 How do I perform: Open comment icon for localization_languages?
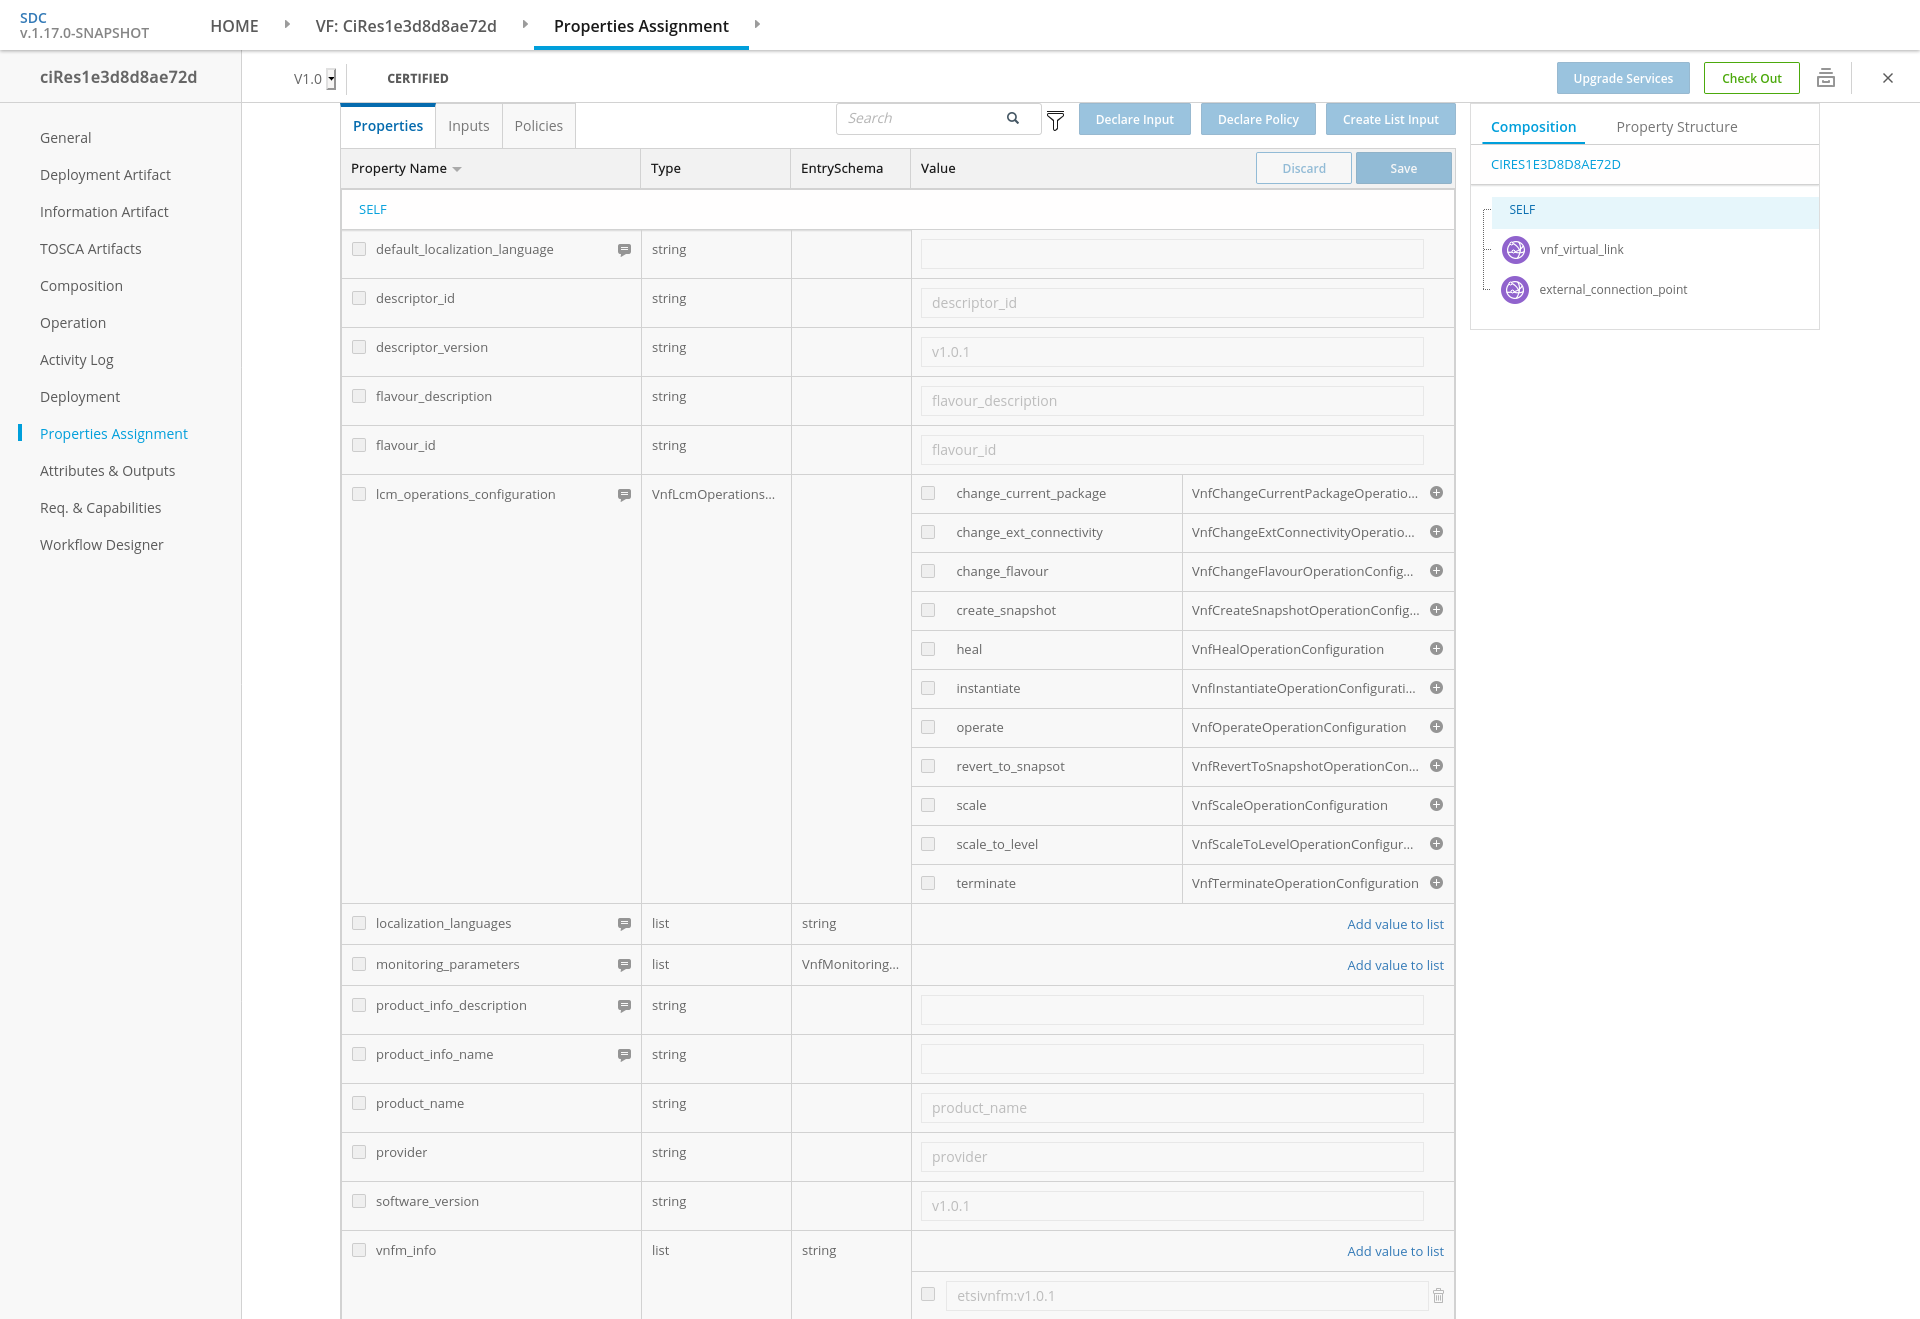point(624,924)
